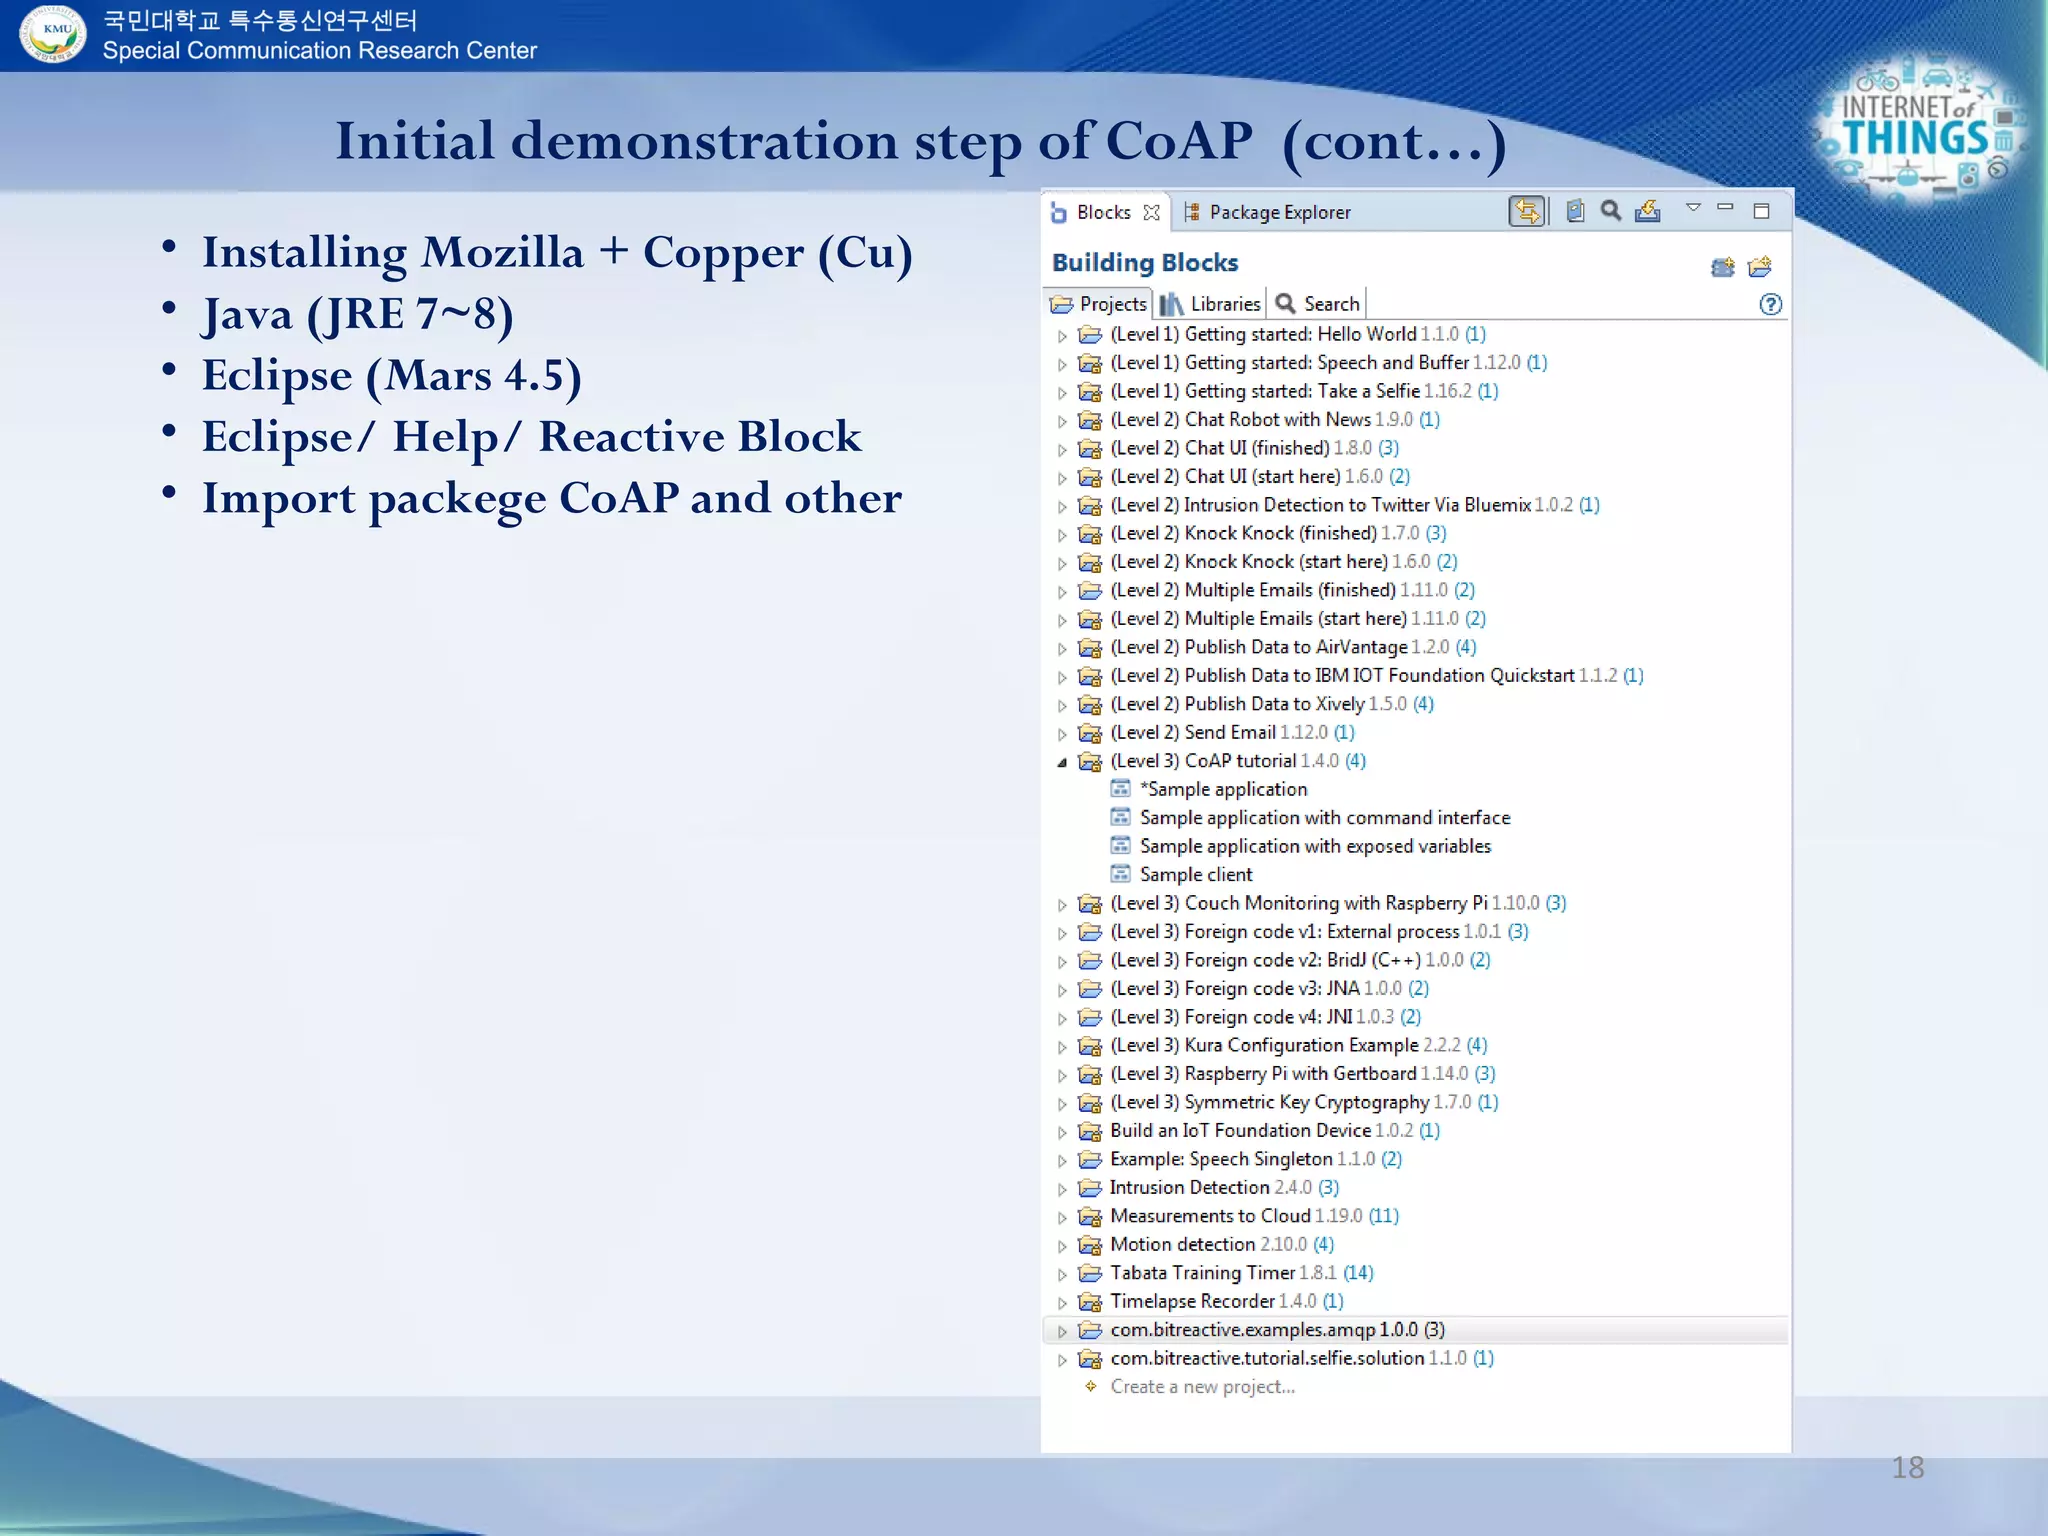Switch to the Package Explorer tab
Image resolution: width=2048 pixels, height=1536 pixels.
1267,212
